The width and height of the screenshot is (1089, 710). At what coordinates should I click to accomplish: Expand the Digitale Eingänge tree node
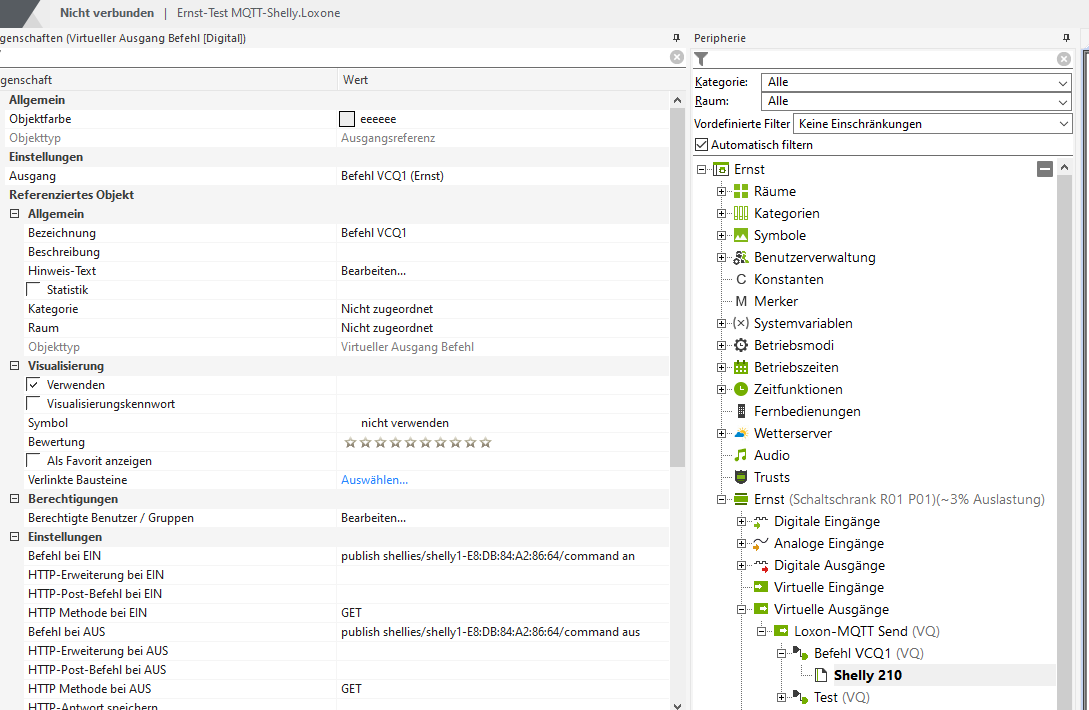tap(741, 521)
